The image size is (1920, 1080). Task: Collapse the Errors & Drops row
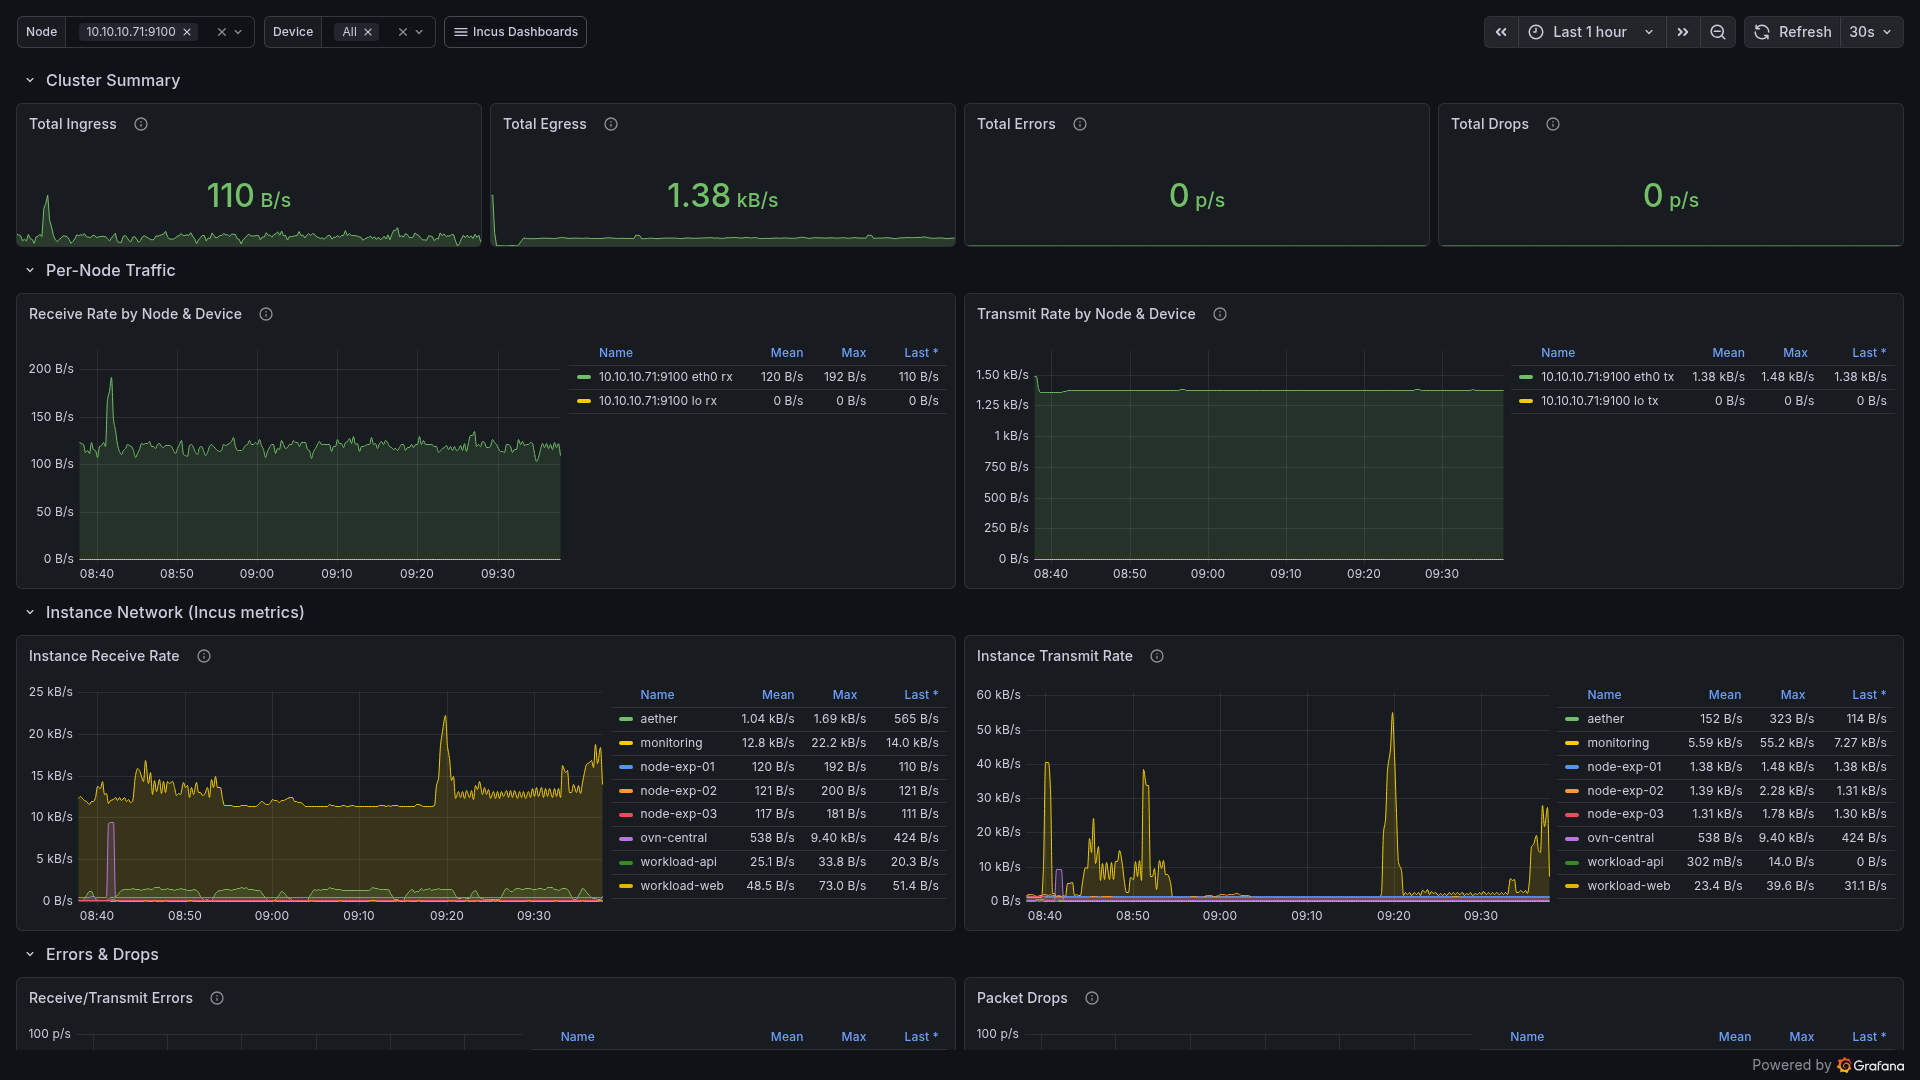tap(30, 954)
